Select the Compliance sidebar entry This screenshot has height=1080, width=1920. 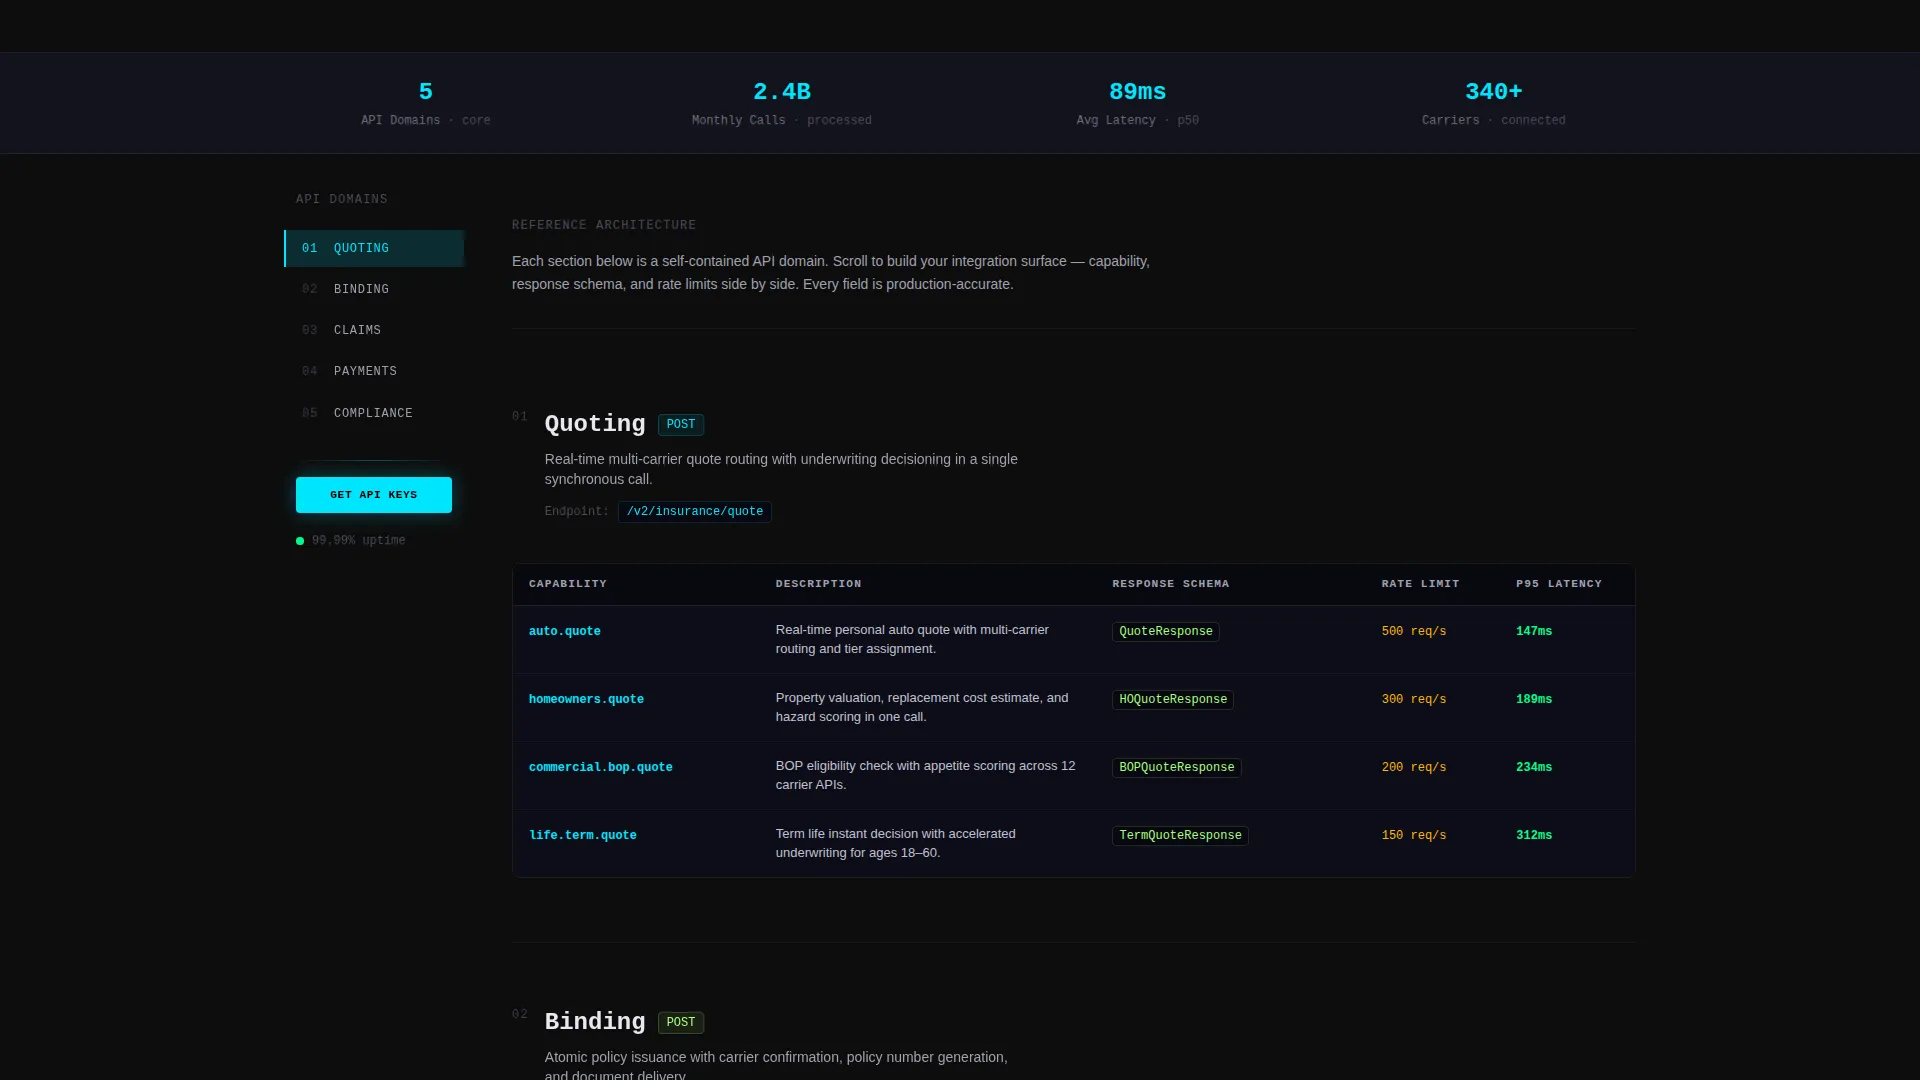click(374, 413)
